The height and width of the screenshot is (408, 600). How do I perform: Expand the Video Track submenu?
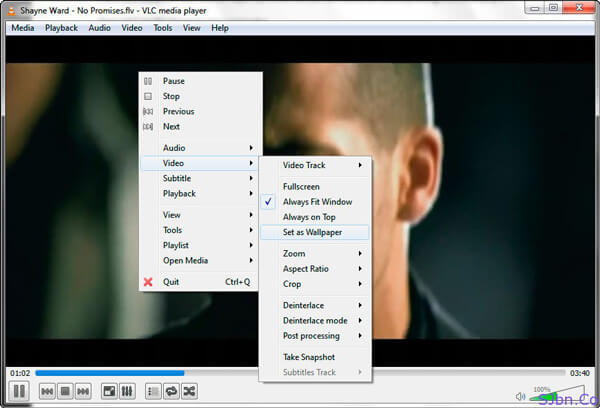(x=315, y=165)
